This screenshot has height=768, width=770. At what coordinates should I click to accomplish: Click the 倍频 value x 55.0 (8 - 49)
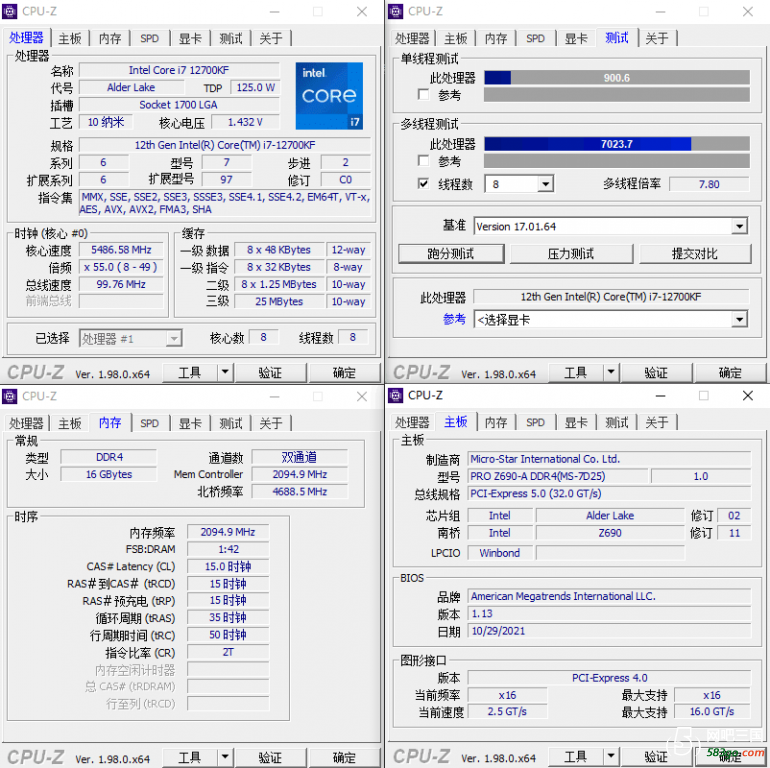121,267
